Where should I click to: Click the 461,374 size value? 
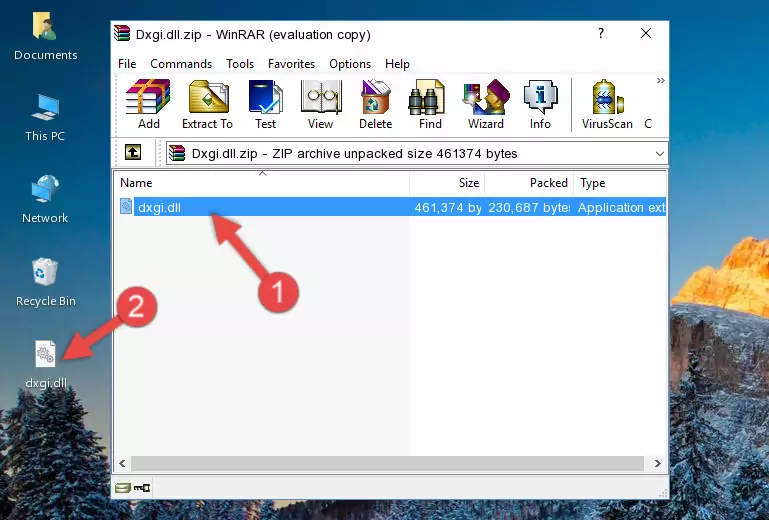(448, 208)
